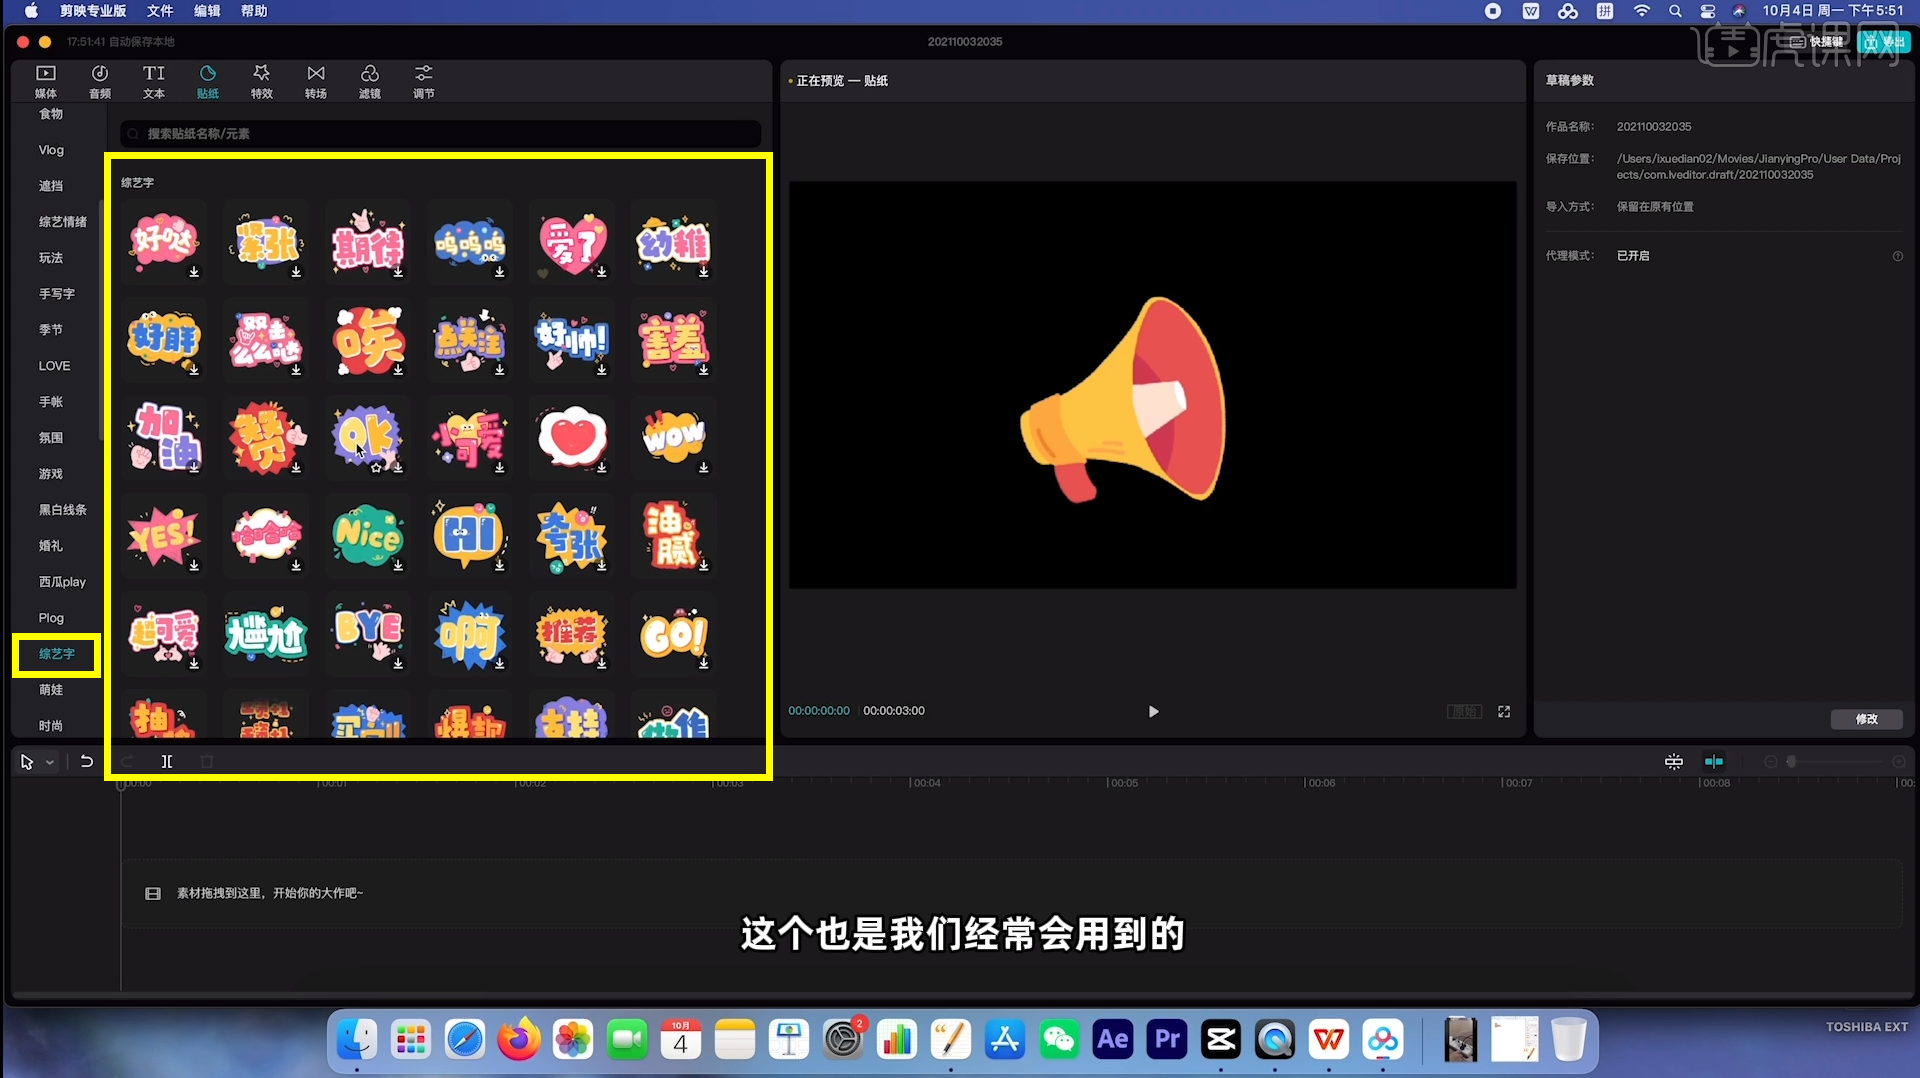1920x1078 pixels.
Task: Select the 好帅! sticker
Action: (572, 339)
